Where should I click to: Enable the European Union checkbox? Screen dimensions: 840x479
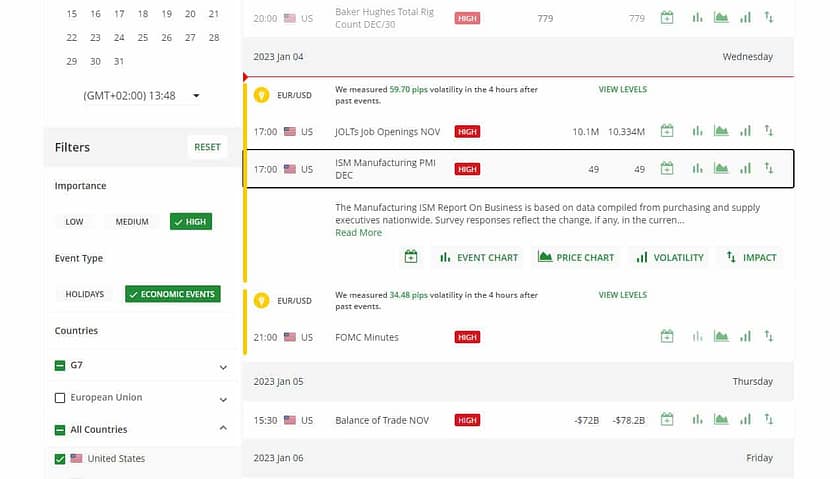coord(60,398)
